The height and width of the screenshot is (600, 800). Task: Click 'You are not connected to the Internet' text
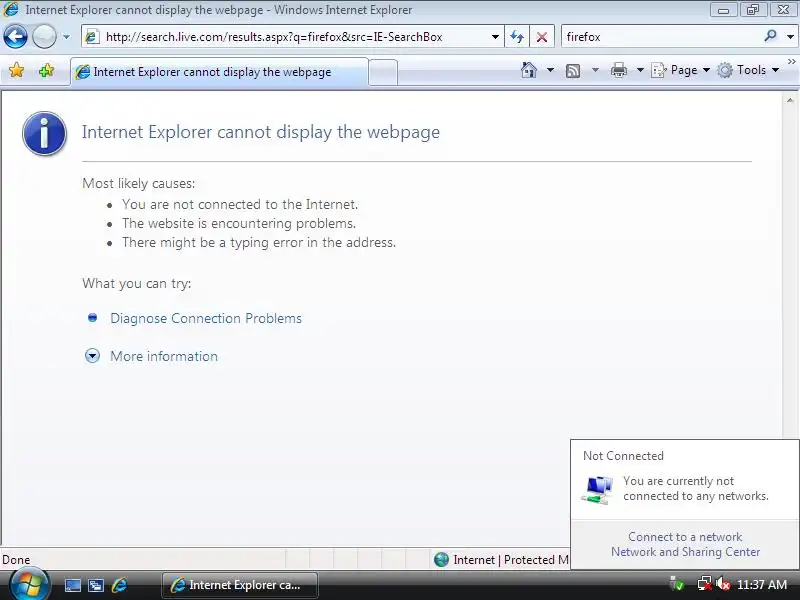[x=240, y=204]
